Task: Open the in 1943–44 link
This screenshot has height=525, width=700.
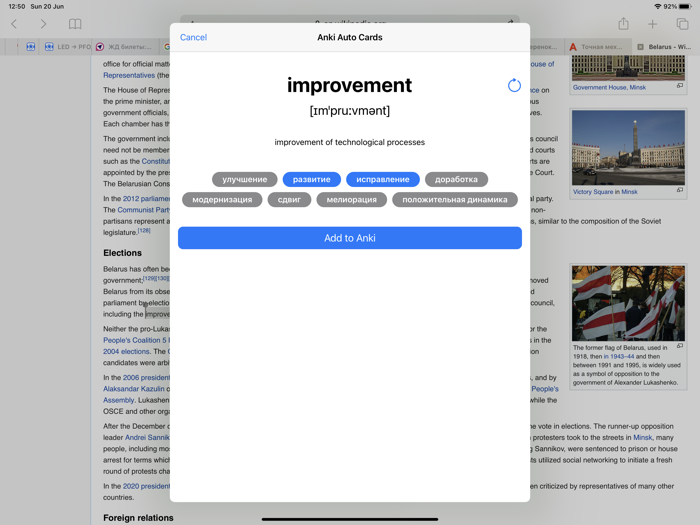Action: coord(619,356)
